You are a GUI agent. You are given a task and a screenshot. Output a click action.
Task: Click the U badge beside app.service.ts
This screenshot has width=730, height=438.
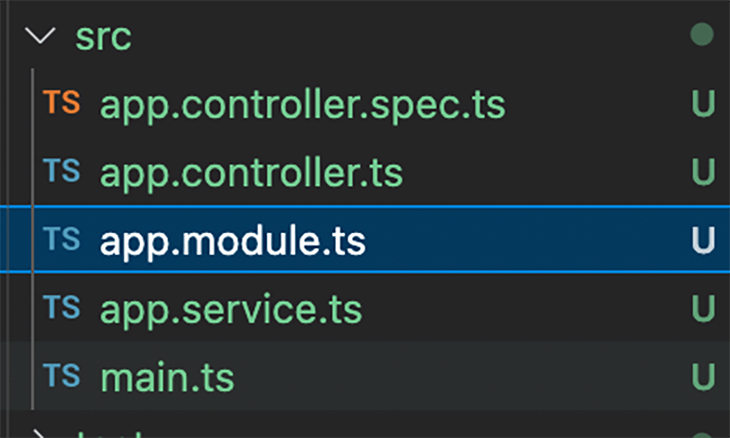click(703, 309)
